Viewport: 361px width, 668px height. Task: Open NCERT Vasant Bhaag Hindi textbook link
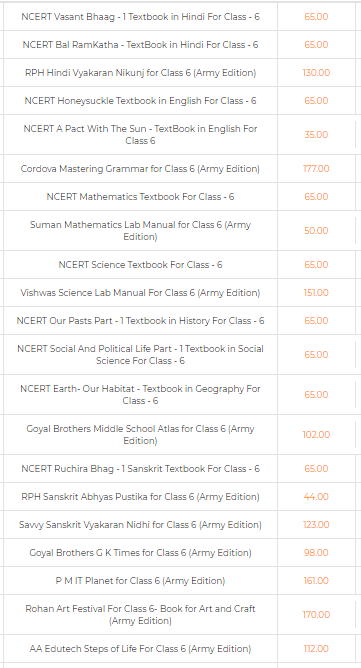pyautogui.click(x=140, y=17)
